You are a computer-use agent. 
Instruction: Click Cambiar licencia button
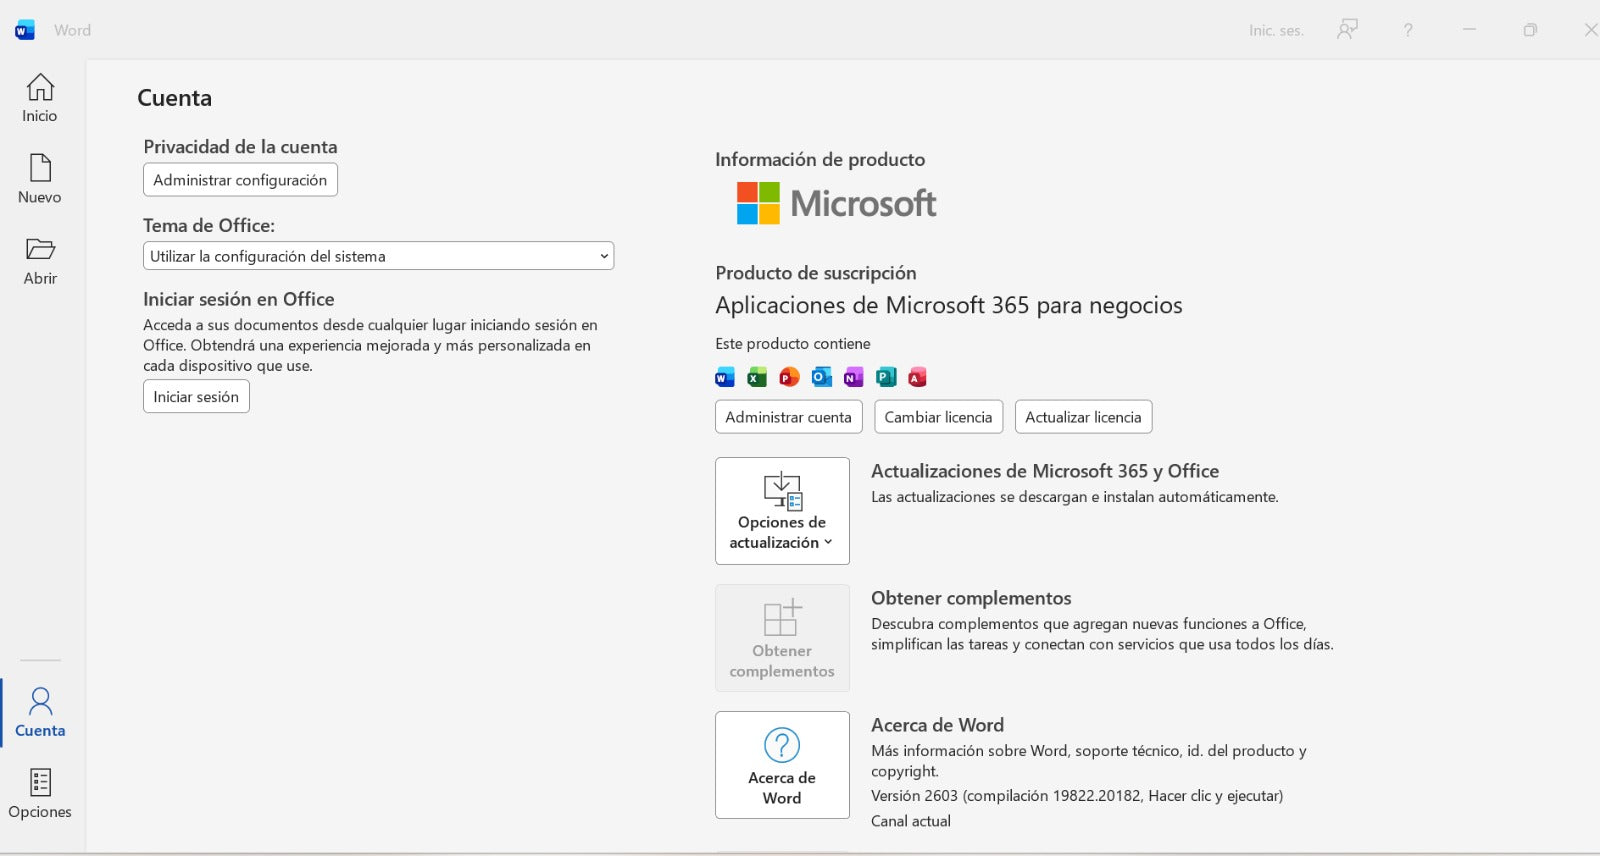coord(938,417)
